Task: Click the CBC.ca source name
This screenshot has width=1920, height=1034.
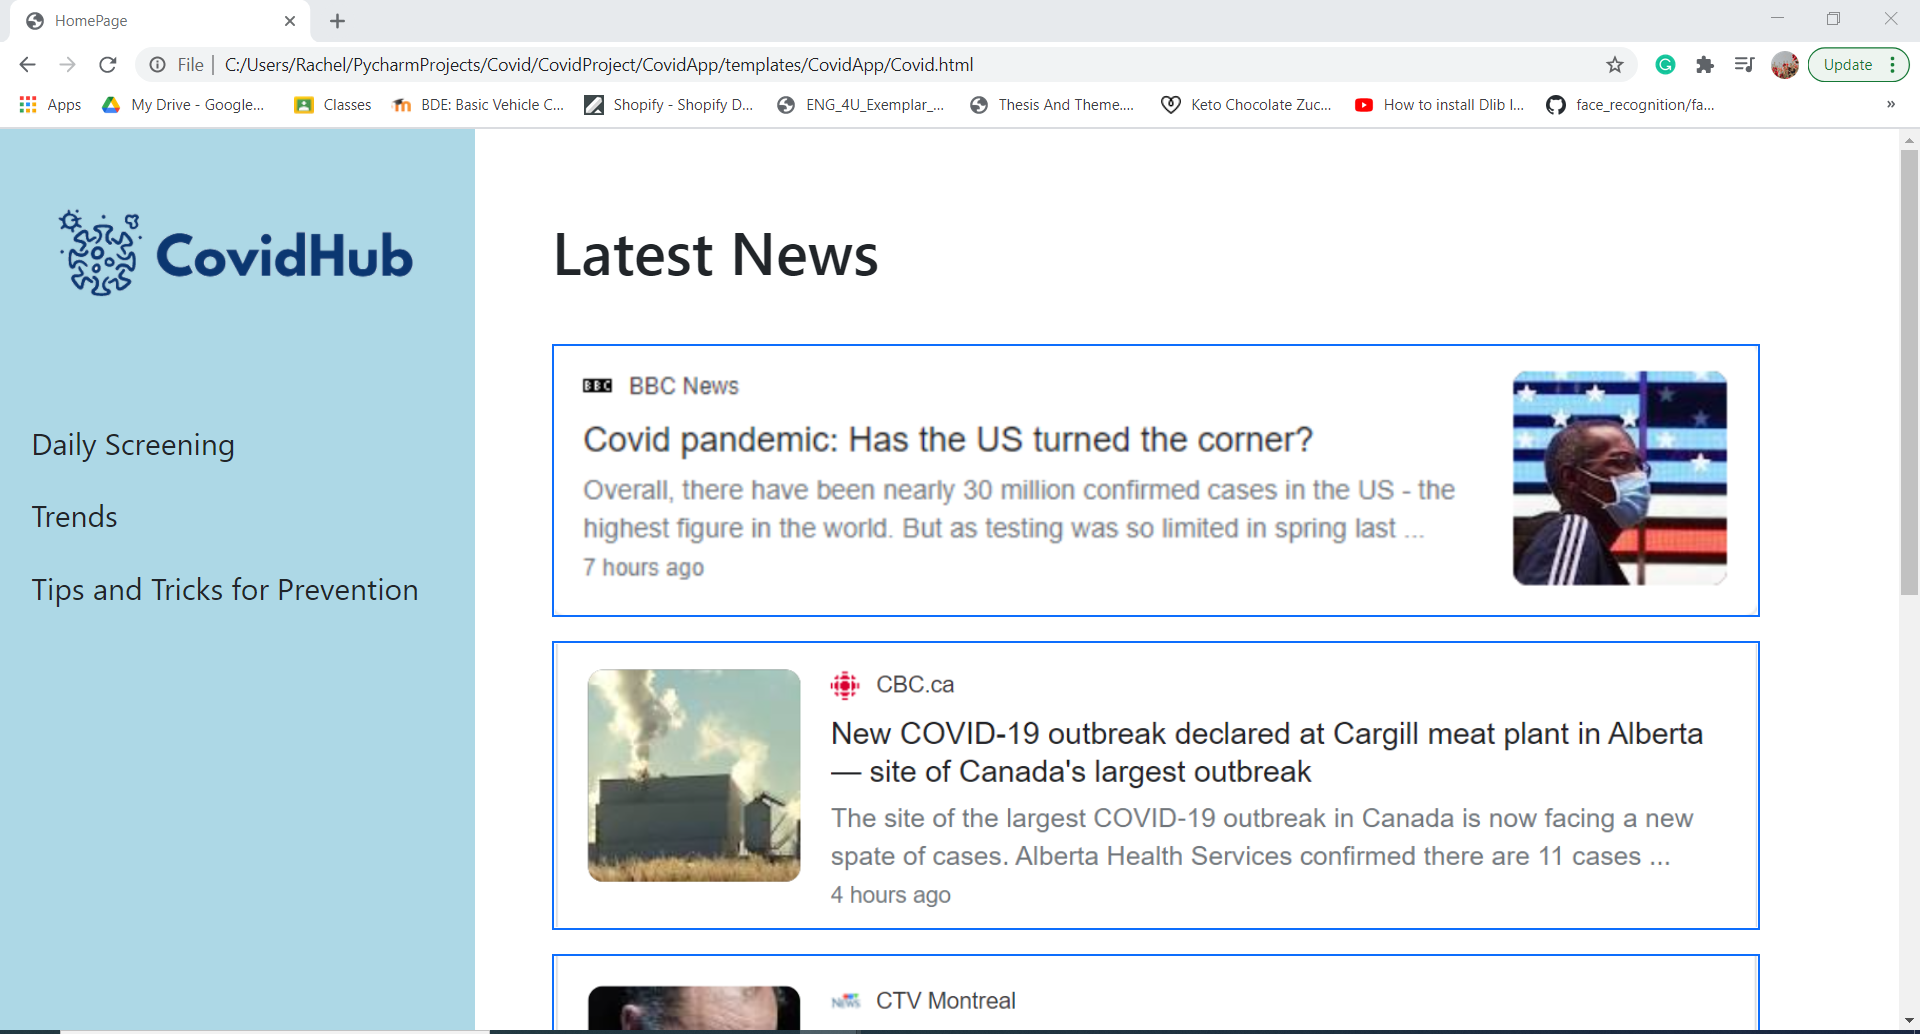Action: (x=915, y=685)
